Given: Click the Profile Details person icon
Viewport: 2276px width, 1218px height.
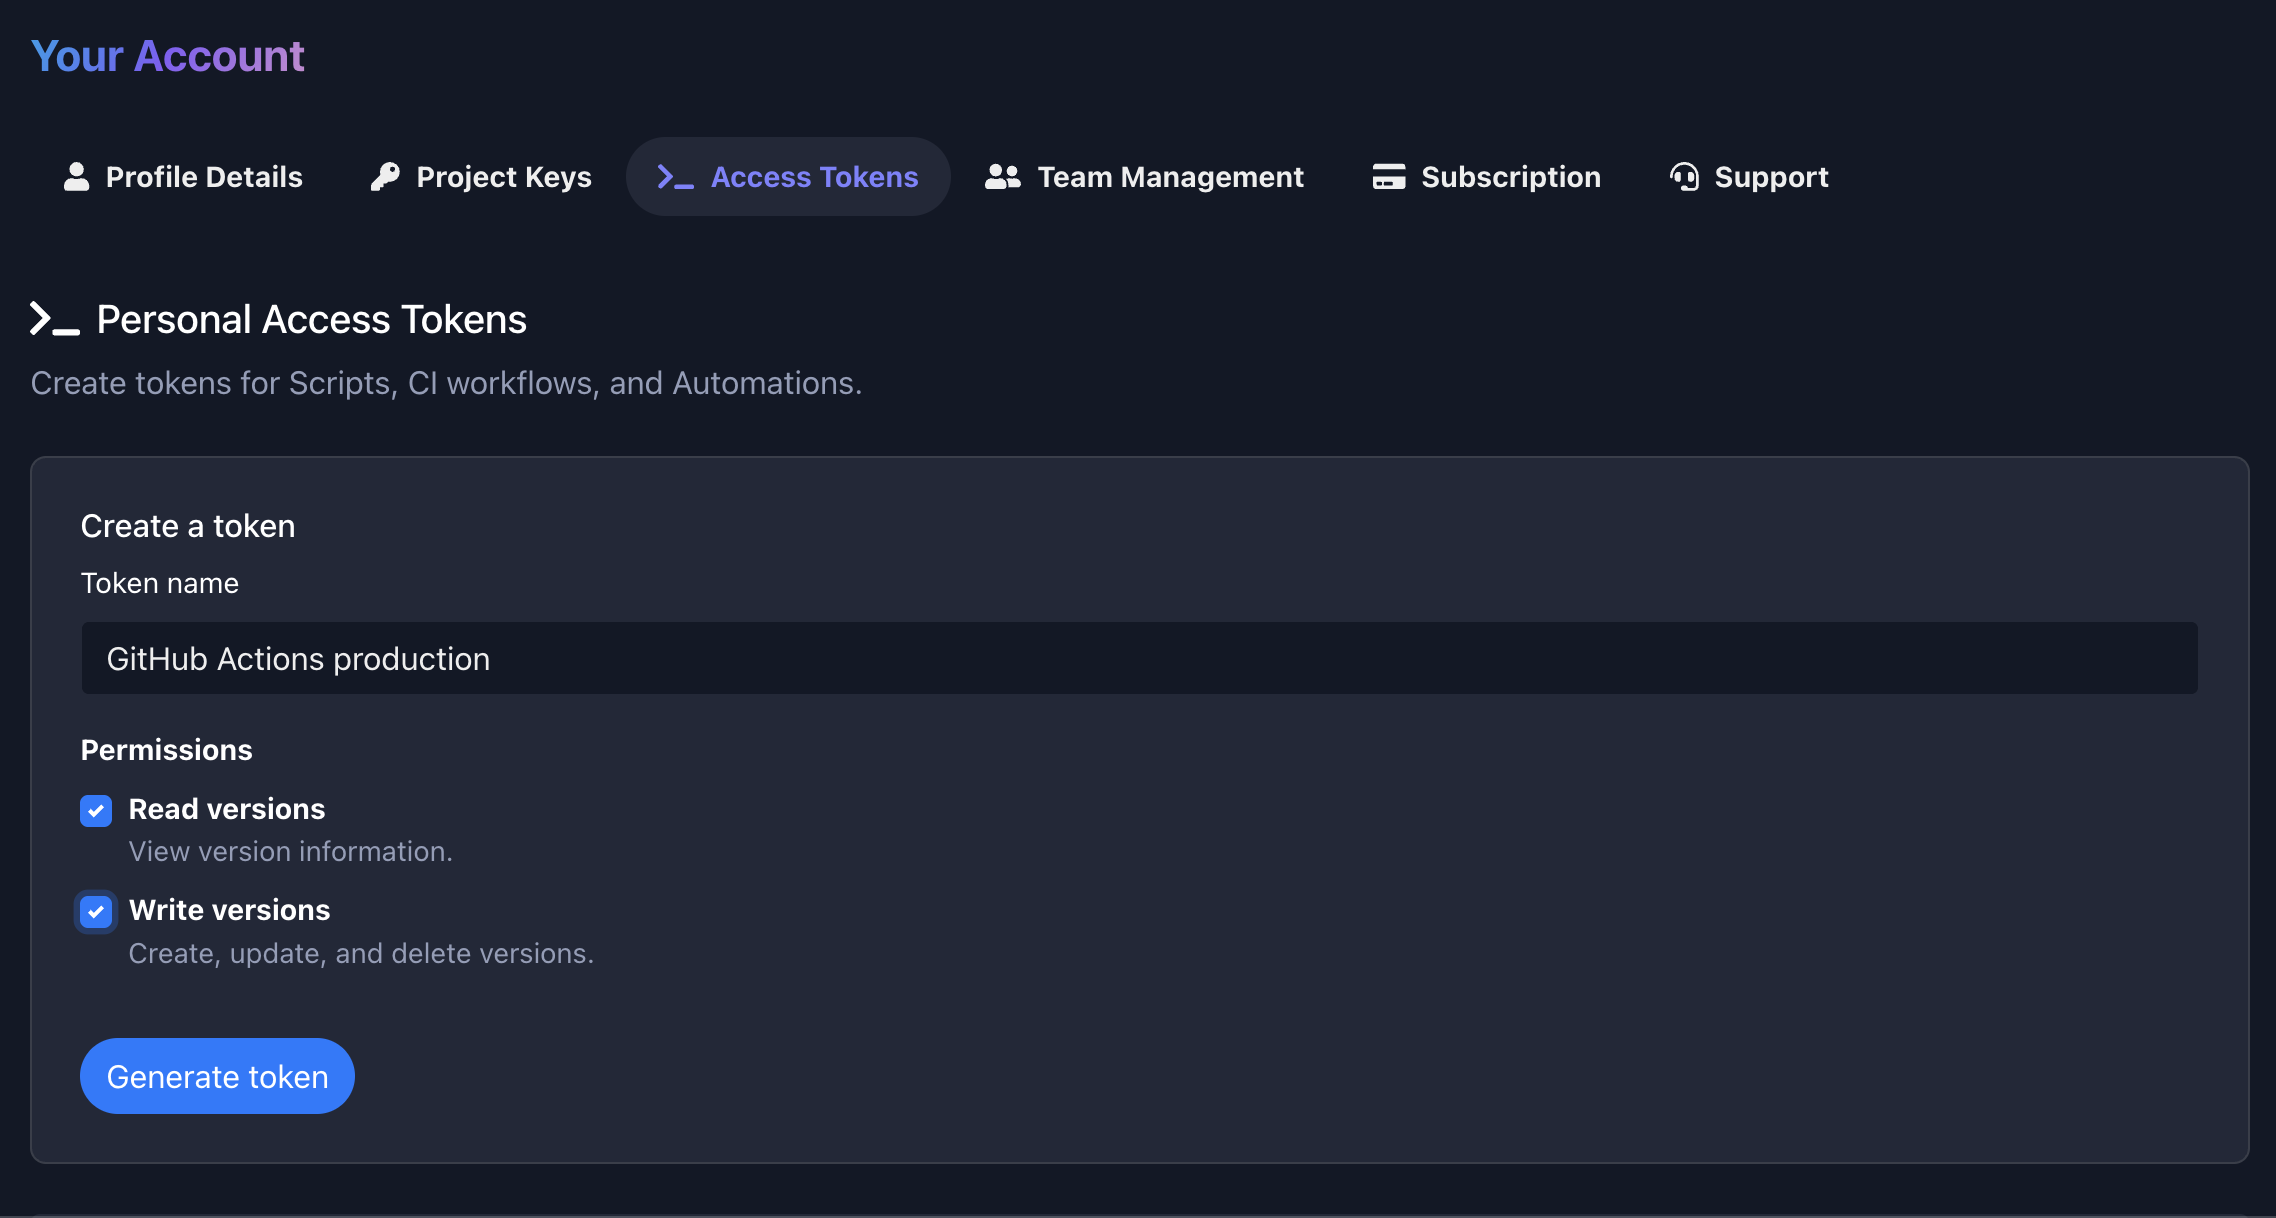Looking at the screenshot, I should (x=76, y=177).
